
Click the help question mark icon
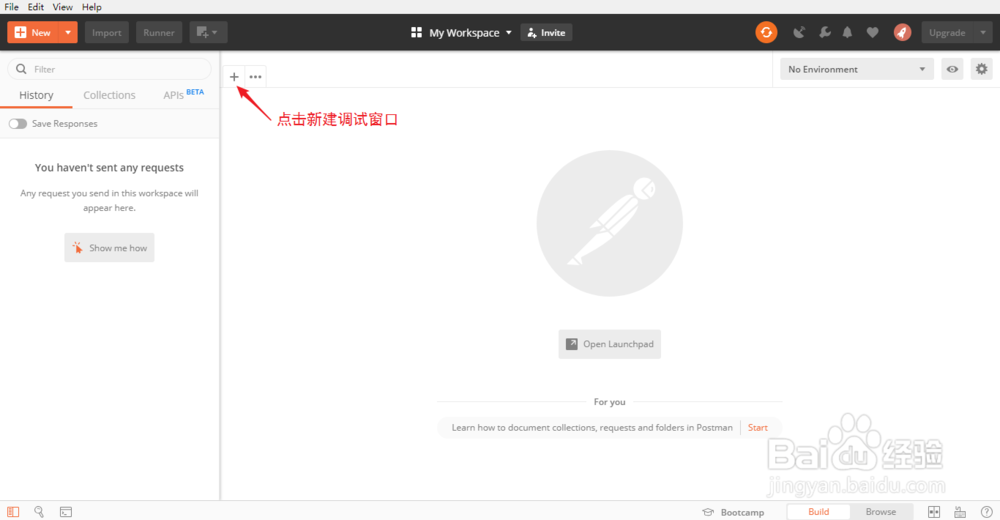pyautogui.click(x=987, y=512)
